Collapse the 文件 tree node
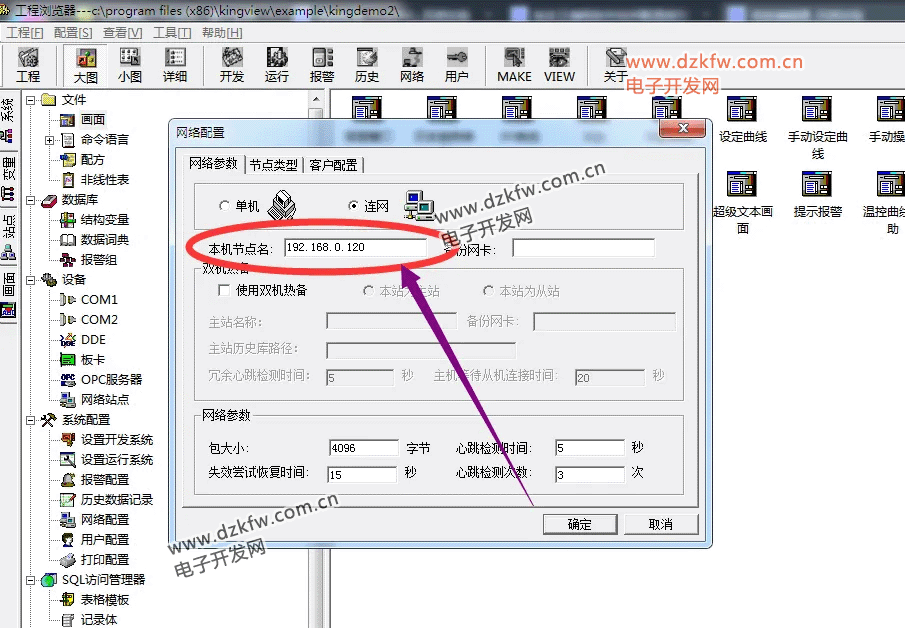Viewport: 905px width, 628px height. point(31,100)
